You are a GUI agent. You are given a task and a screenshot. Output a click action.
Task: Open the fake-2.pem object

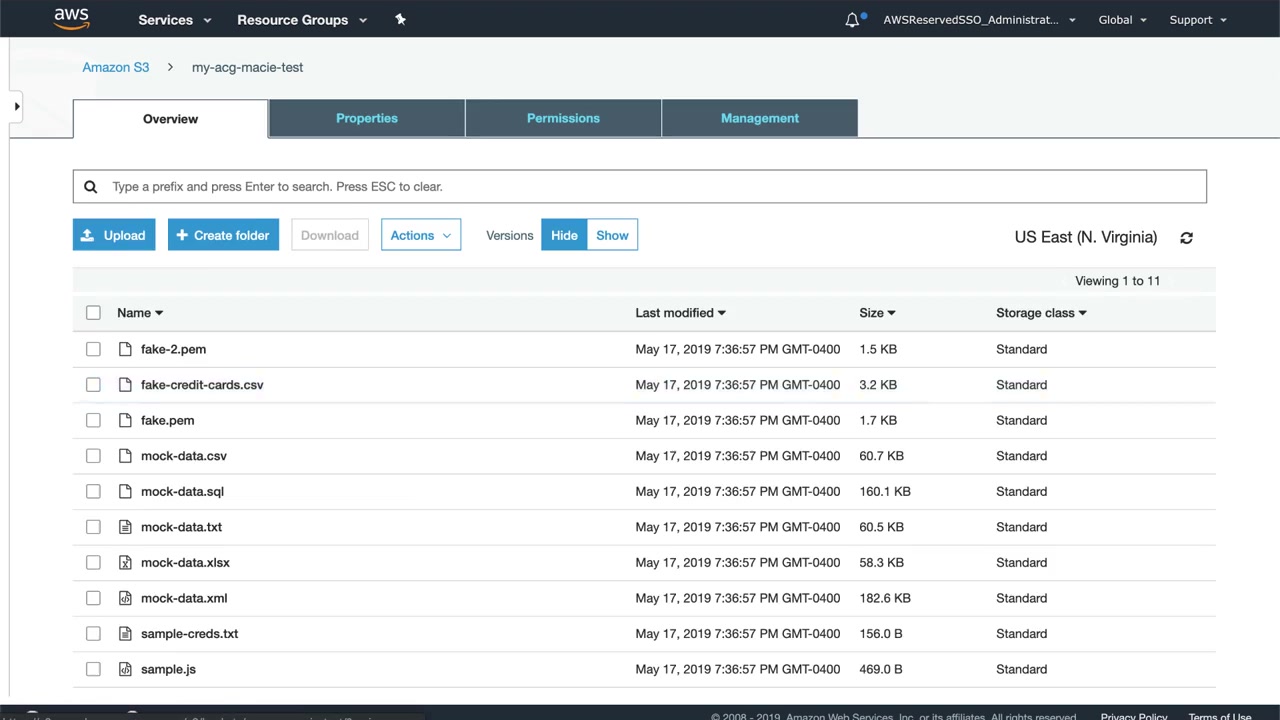tap(173, 349)
